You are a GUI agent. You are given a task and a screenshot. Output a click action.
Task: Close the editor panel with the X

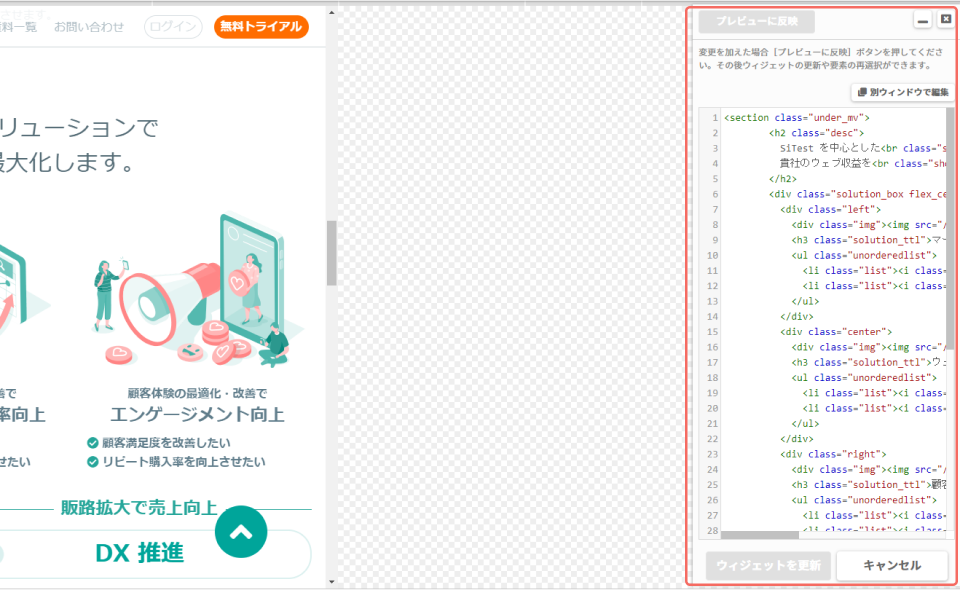[x=946, y=20]
